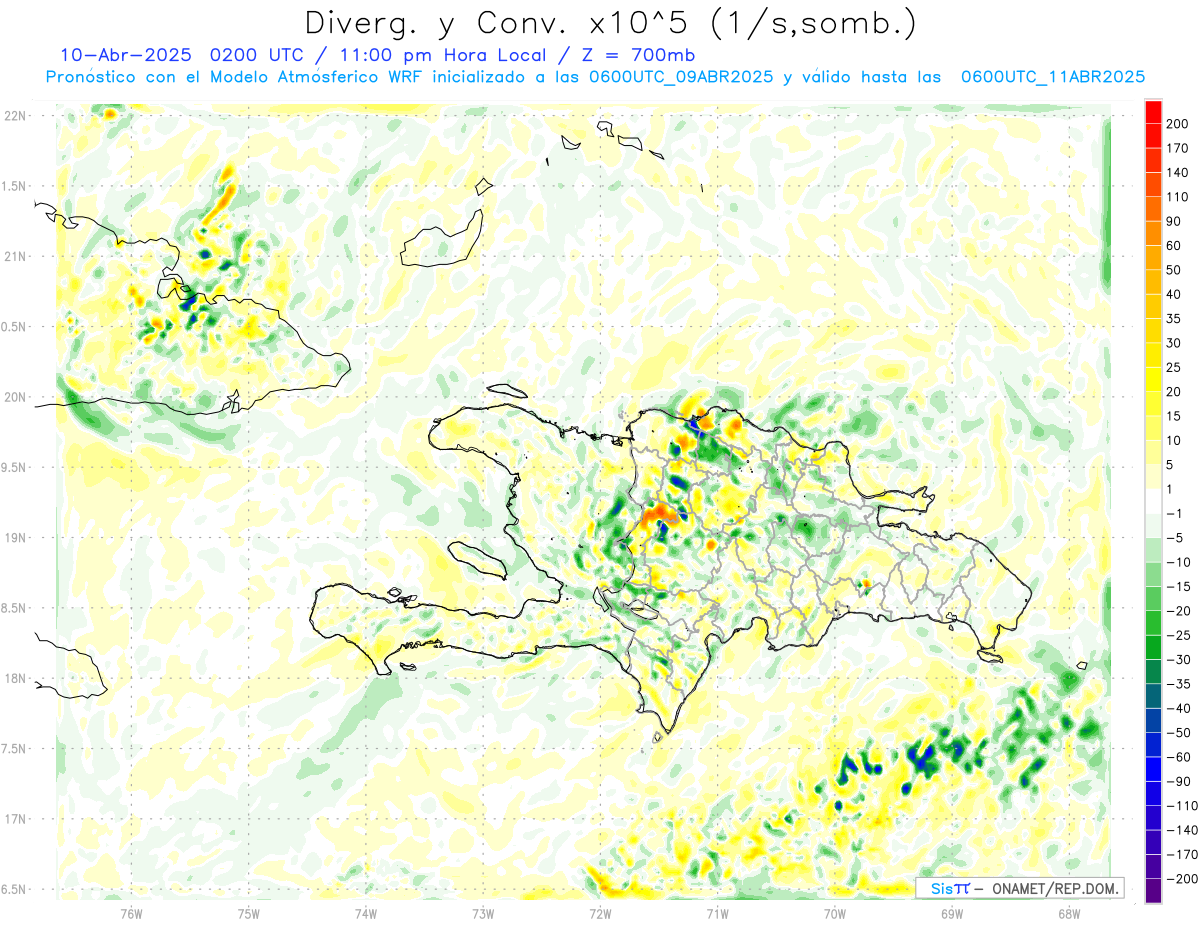1200x927 pixels.
Task: Click the 17N latitude label
Action: [15, 819]
